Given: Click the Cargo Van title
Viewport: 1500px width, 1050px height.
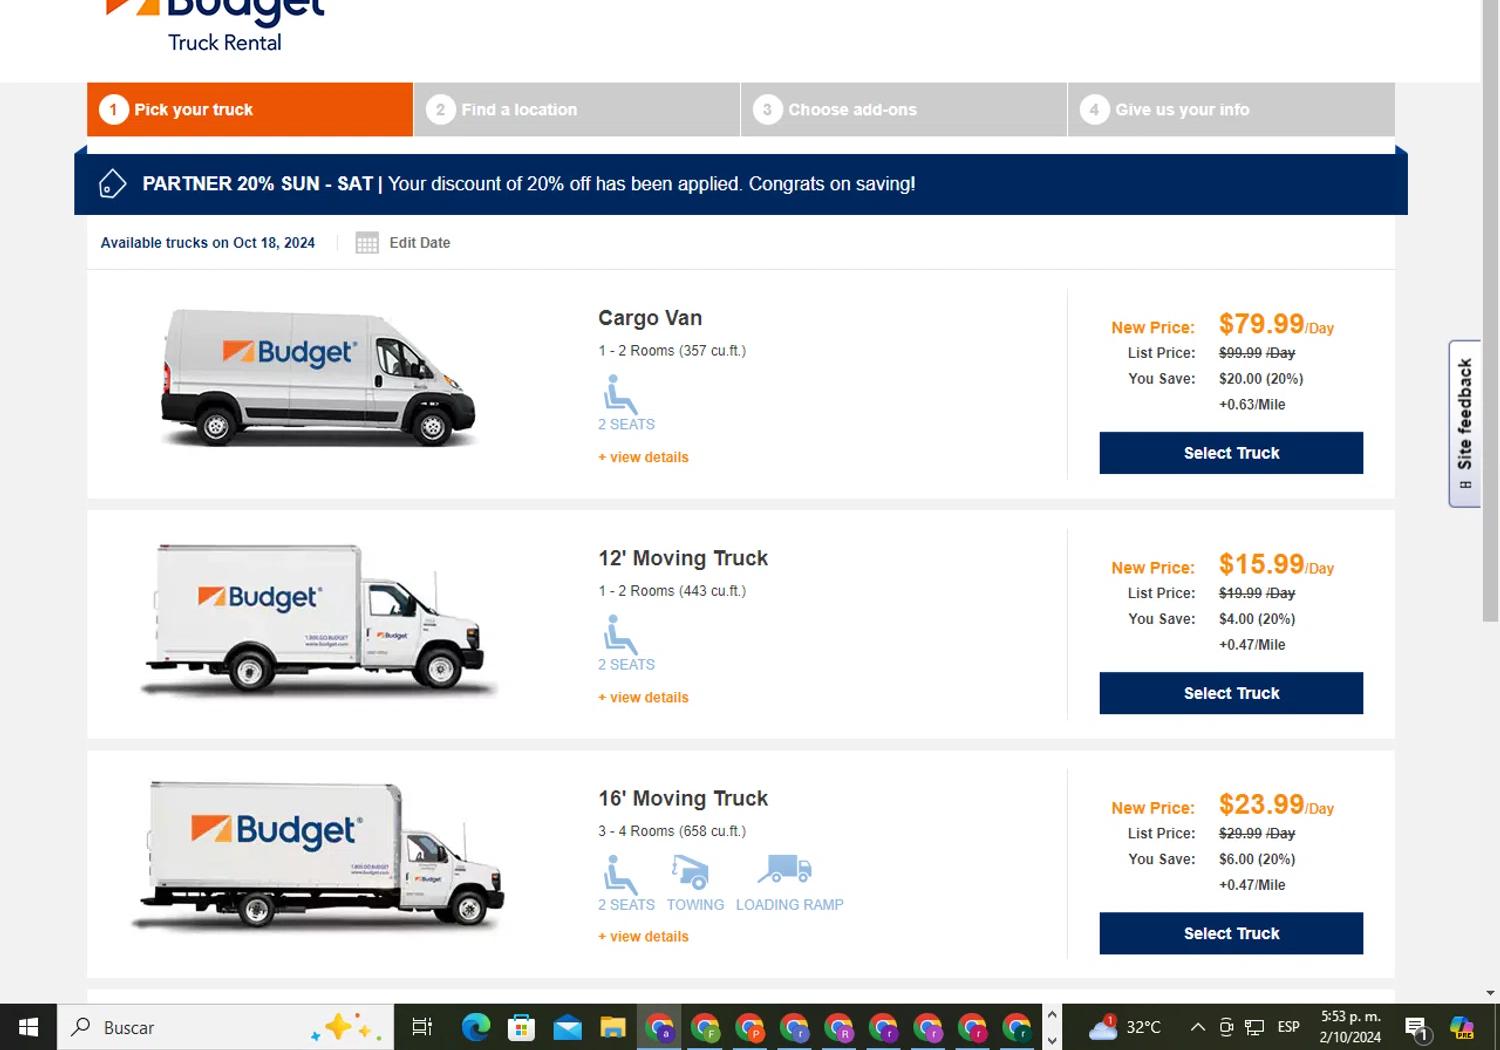Looking at the screenshot, I should [x=650, y=318].
